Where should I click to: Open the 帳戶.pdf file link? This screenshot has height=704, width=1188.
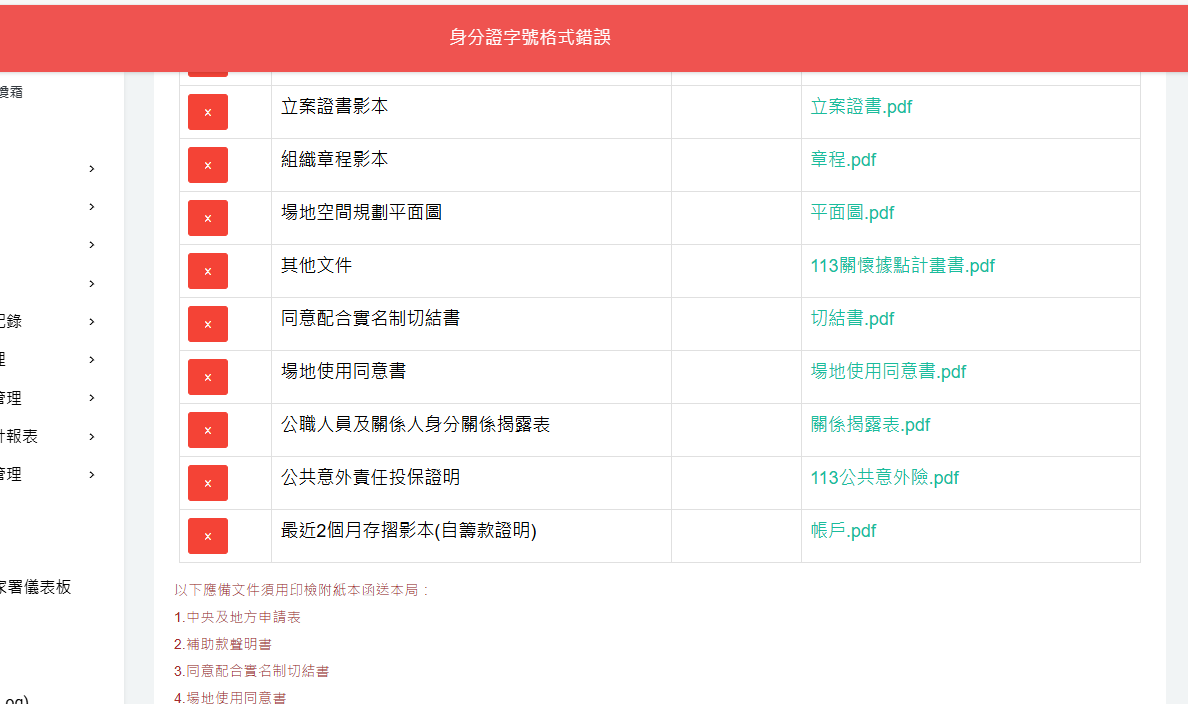(843, 531)
